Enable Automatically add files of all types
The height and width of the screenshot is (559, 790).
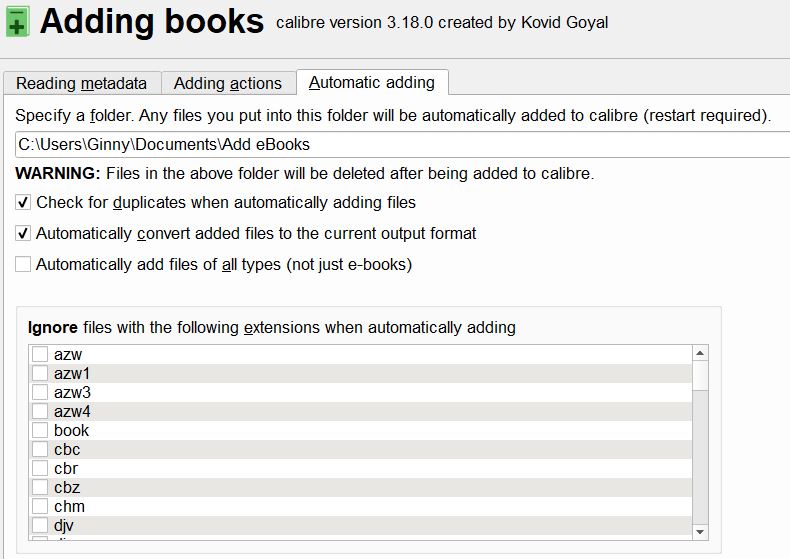(24, 265)
